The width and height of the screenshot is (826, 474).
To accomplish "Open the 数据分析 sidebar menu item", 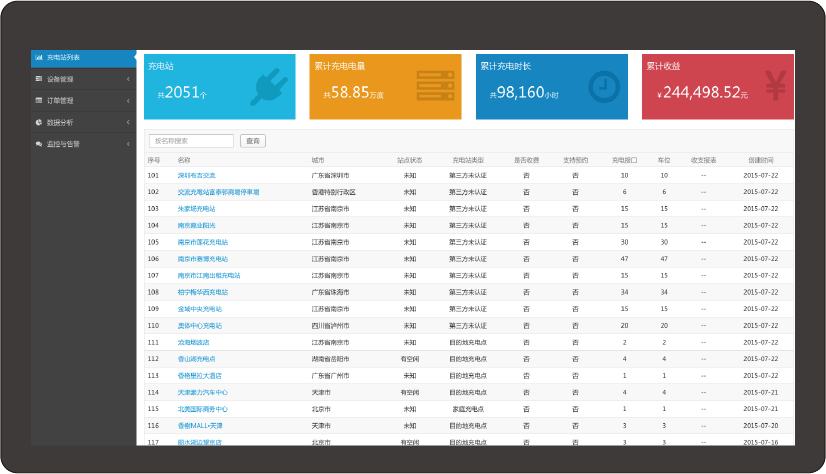I will (x=60, y=122).
